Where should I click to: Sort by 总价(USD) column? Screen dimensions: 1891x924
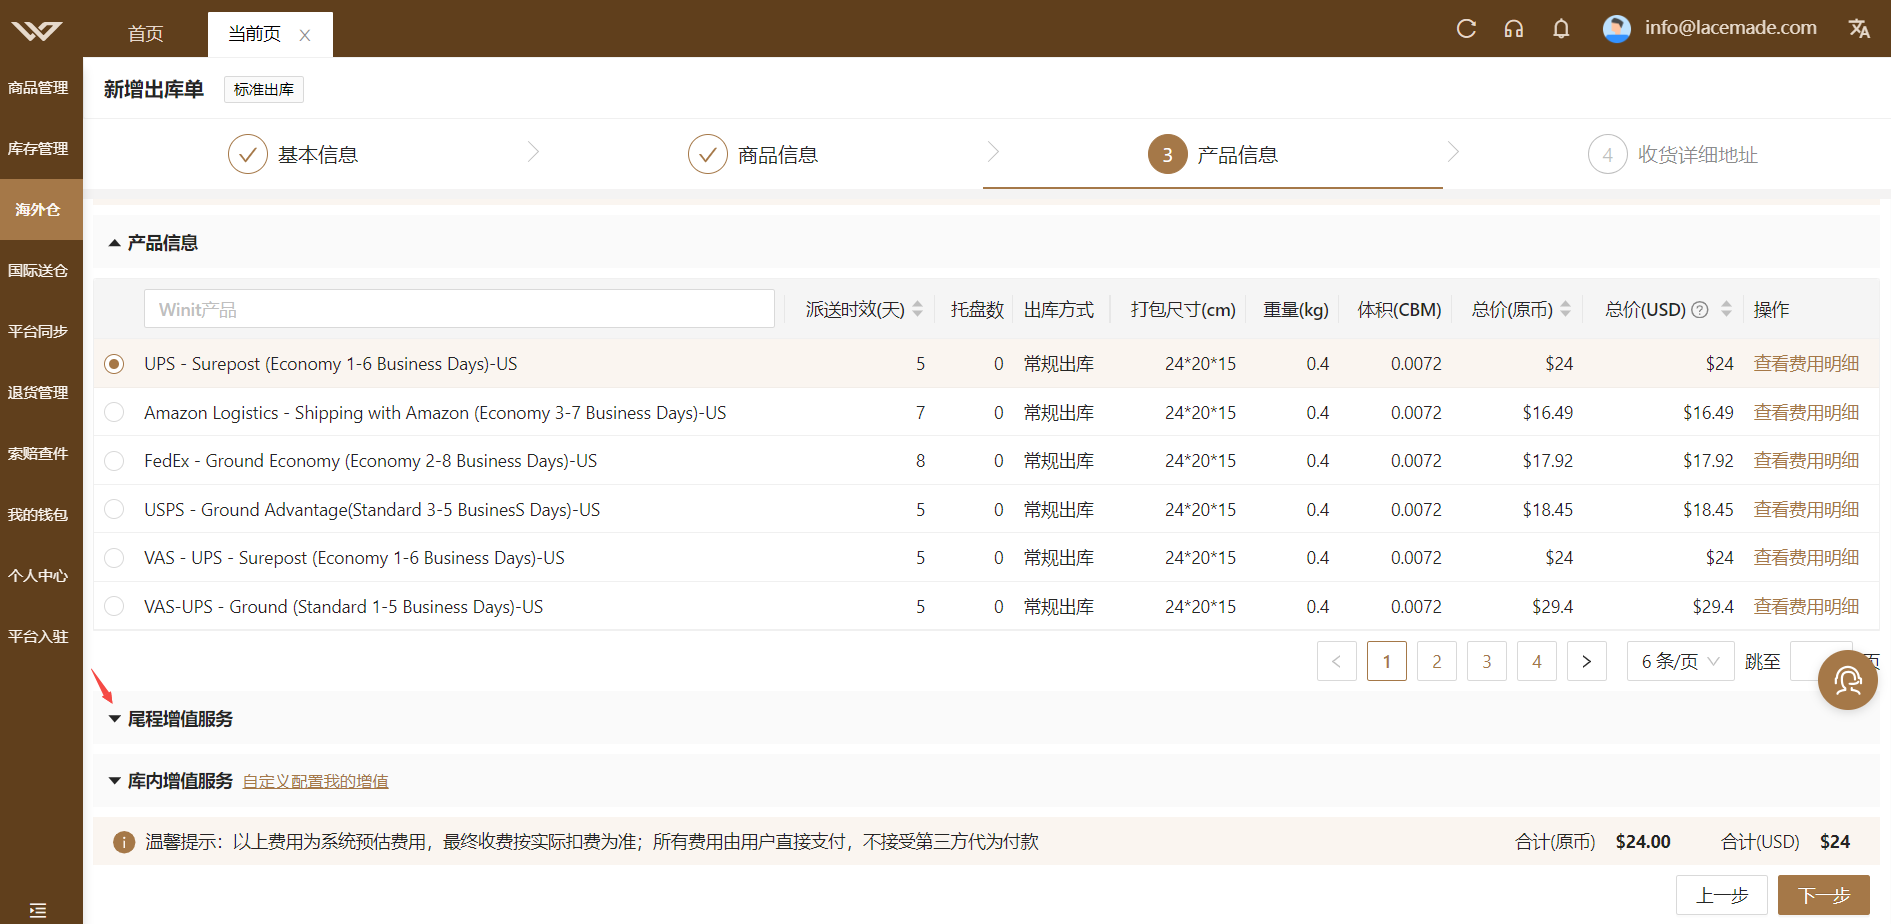point(1726,310)
